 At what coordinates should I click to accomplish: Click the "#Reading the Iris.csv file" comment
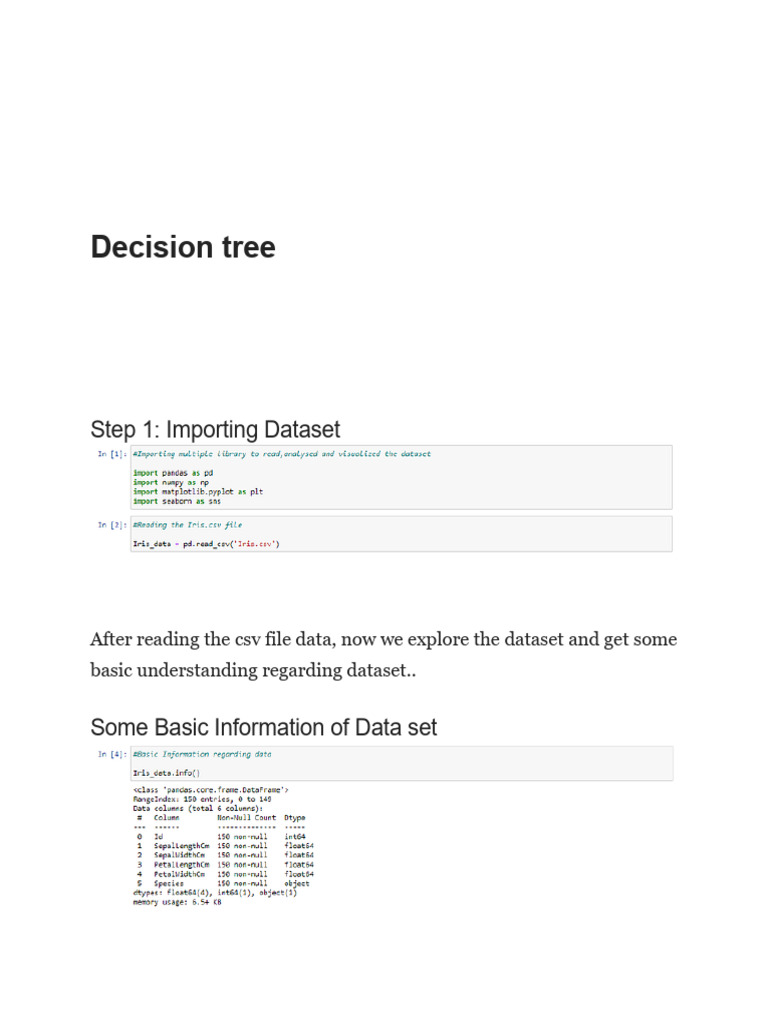click(x=187, y=524)
